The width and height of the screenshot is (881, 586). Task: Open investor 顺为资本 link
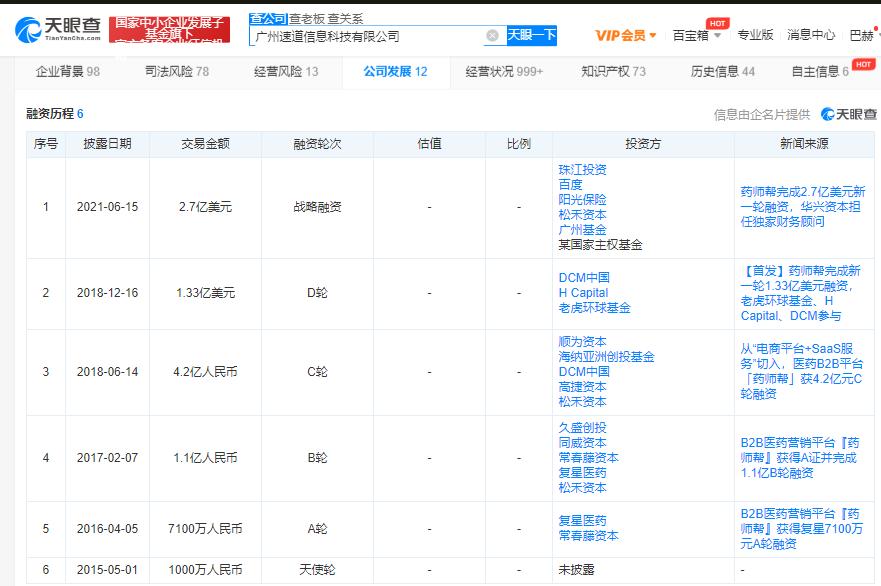tap(582, 342)
